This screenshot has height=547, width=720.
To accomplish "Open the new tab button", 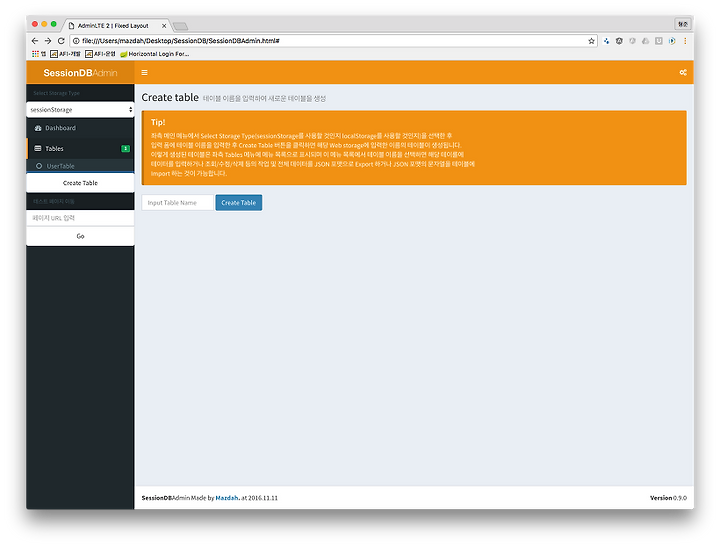I will 180,26.
